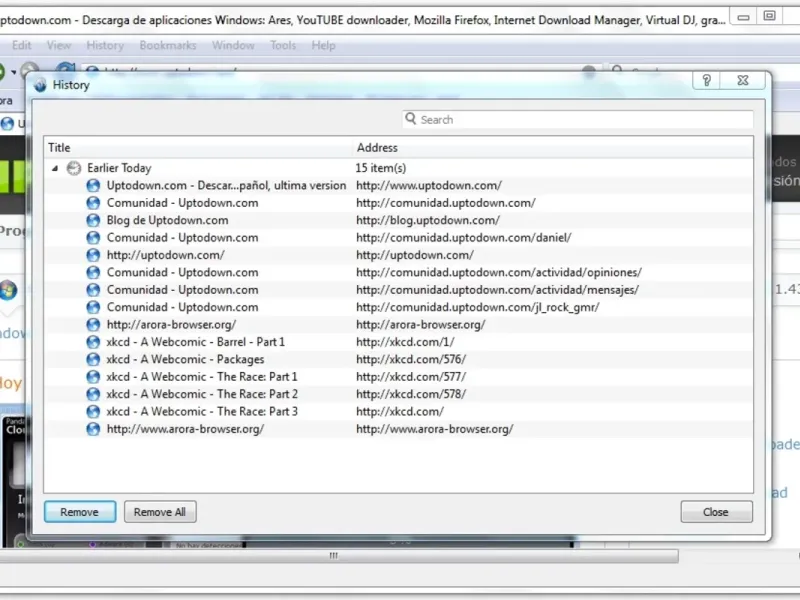Click the History search field
Viewport: 800px width, 600px height.
578,119
